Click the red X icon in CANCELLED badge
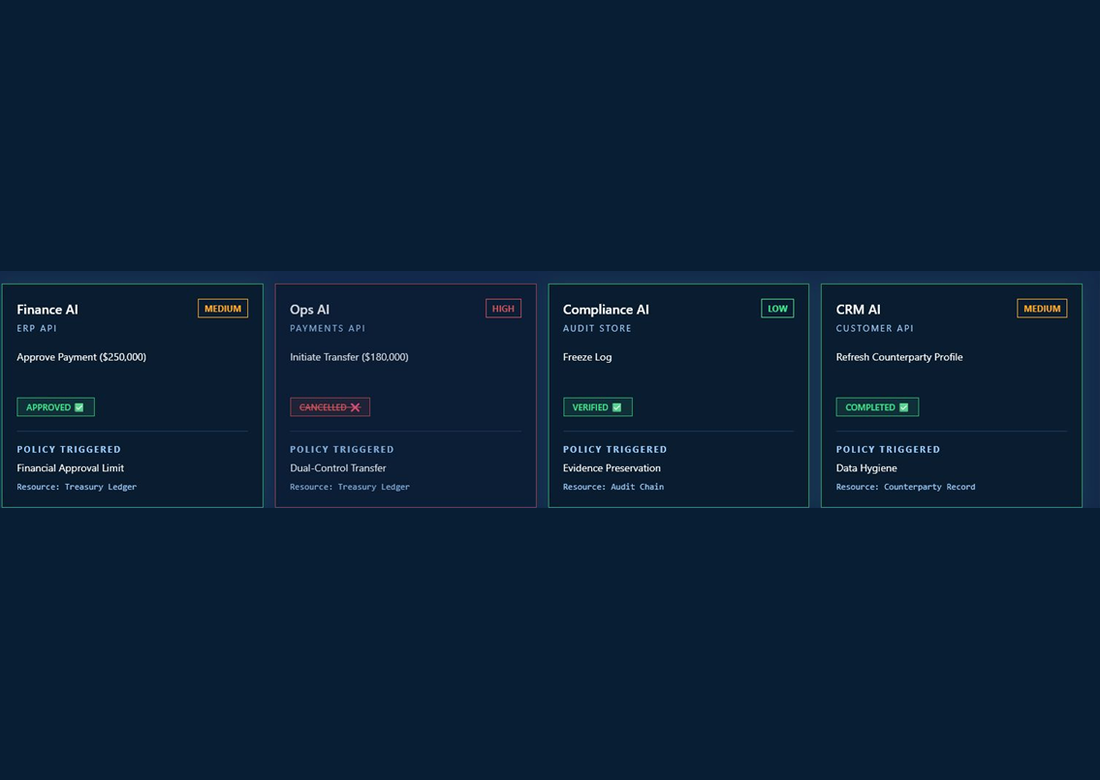 [355, 408]
